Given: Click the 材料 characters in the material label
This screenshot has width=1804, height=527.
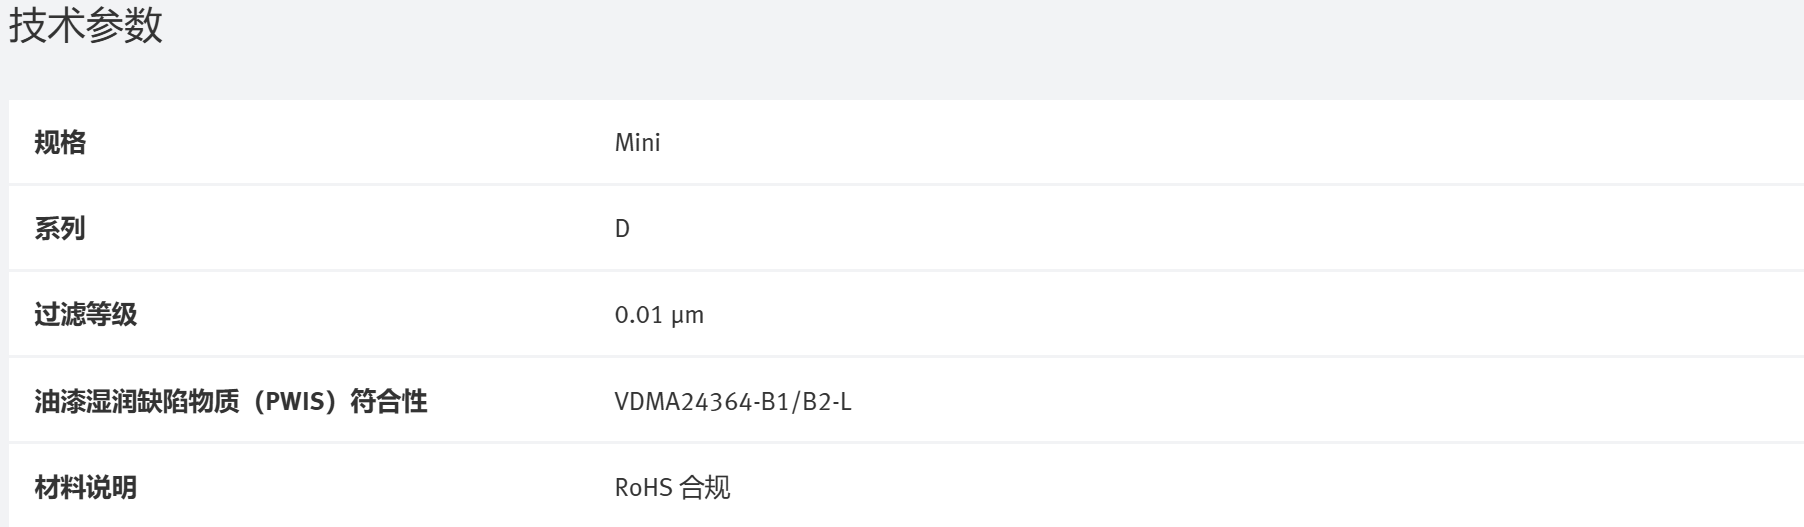Looking at the screenshot, I should click(x=60, y=488).
